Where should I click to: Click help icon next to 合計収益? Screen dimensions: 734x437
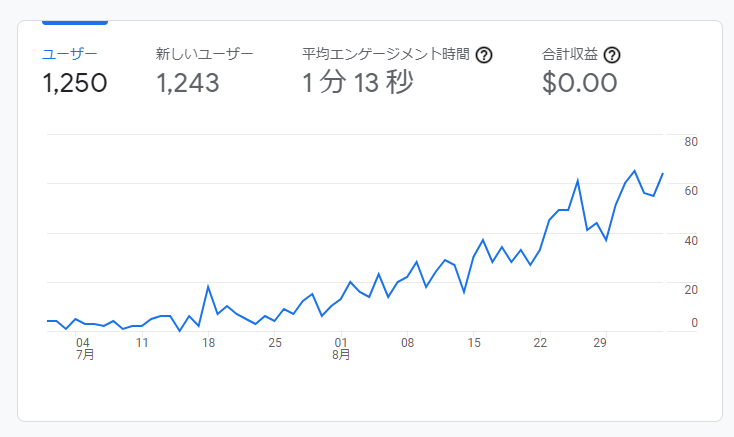[x=612, y=55]
